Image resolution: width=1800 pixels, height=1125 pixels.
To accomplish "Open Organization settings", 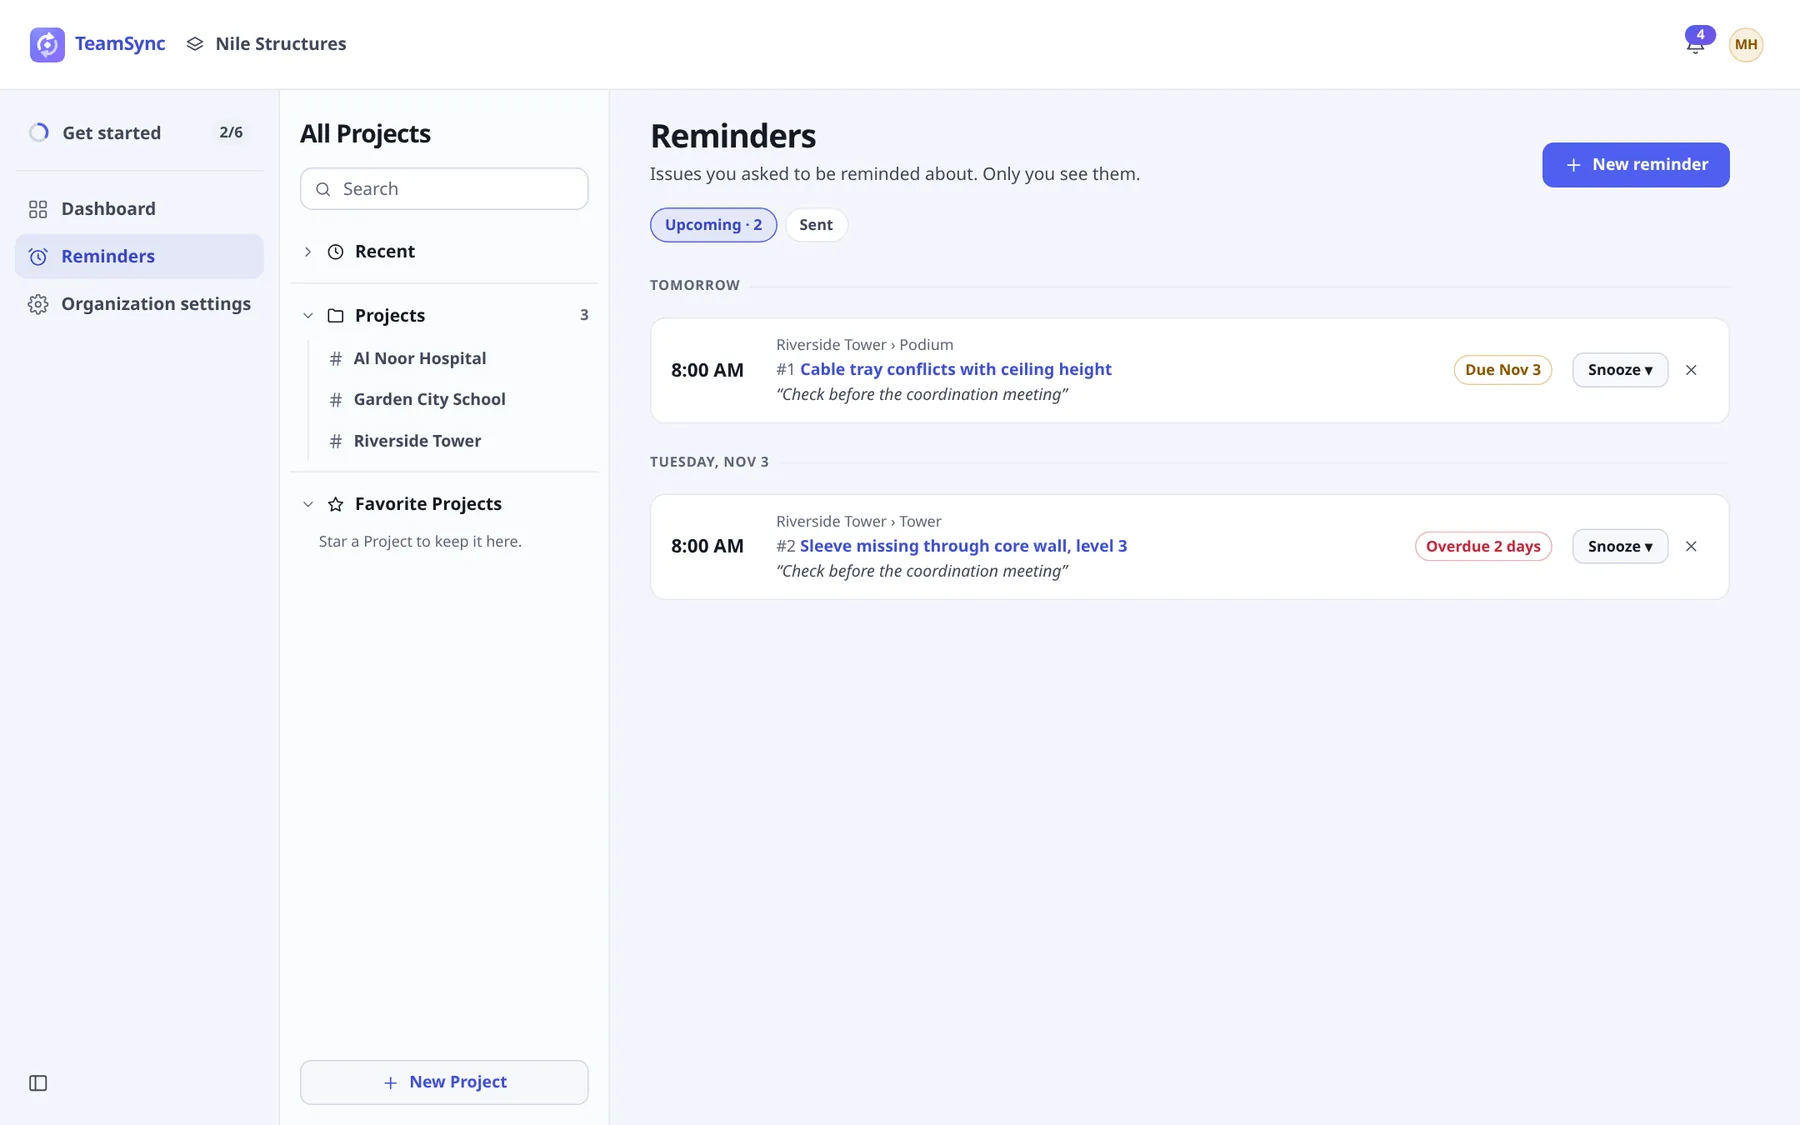I will [x=139, y=304].
